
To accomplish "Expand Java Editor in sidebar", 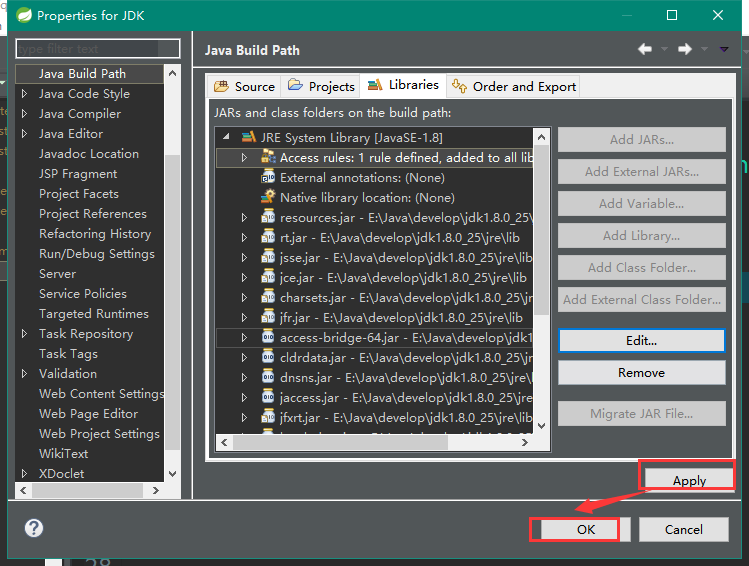I will (x=24, y=134).
